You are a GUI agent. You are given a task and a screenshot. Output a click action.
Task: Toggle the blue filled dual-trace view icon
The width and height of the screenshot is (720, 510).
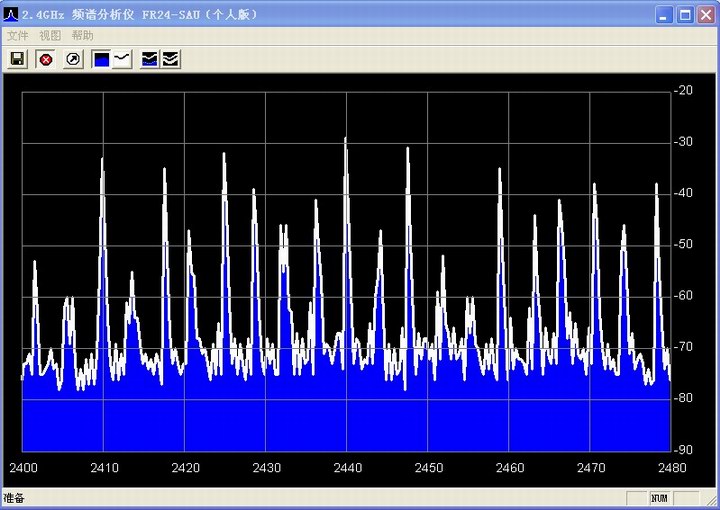[149, 60]
